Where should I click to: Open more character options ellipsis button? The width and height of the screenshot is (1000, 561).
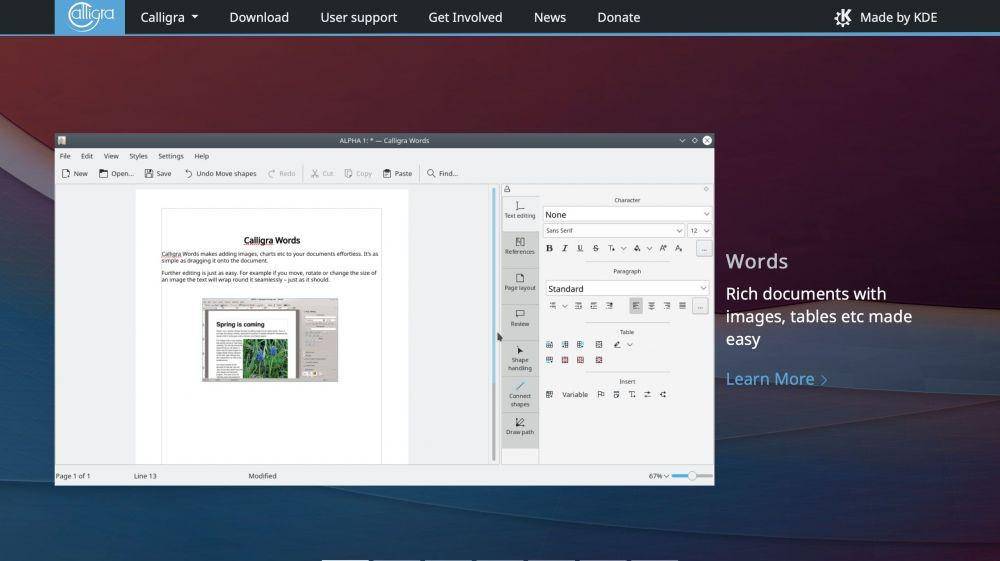[x=703, y=249]
